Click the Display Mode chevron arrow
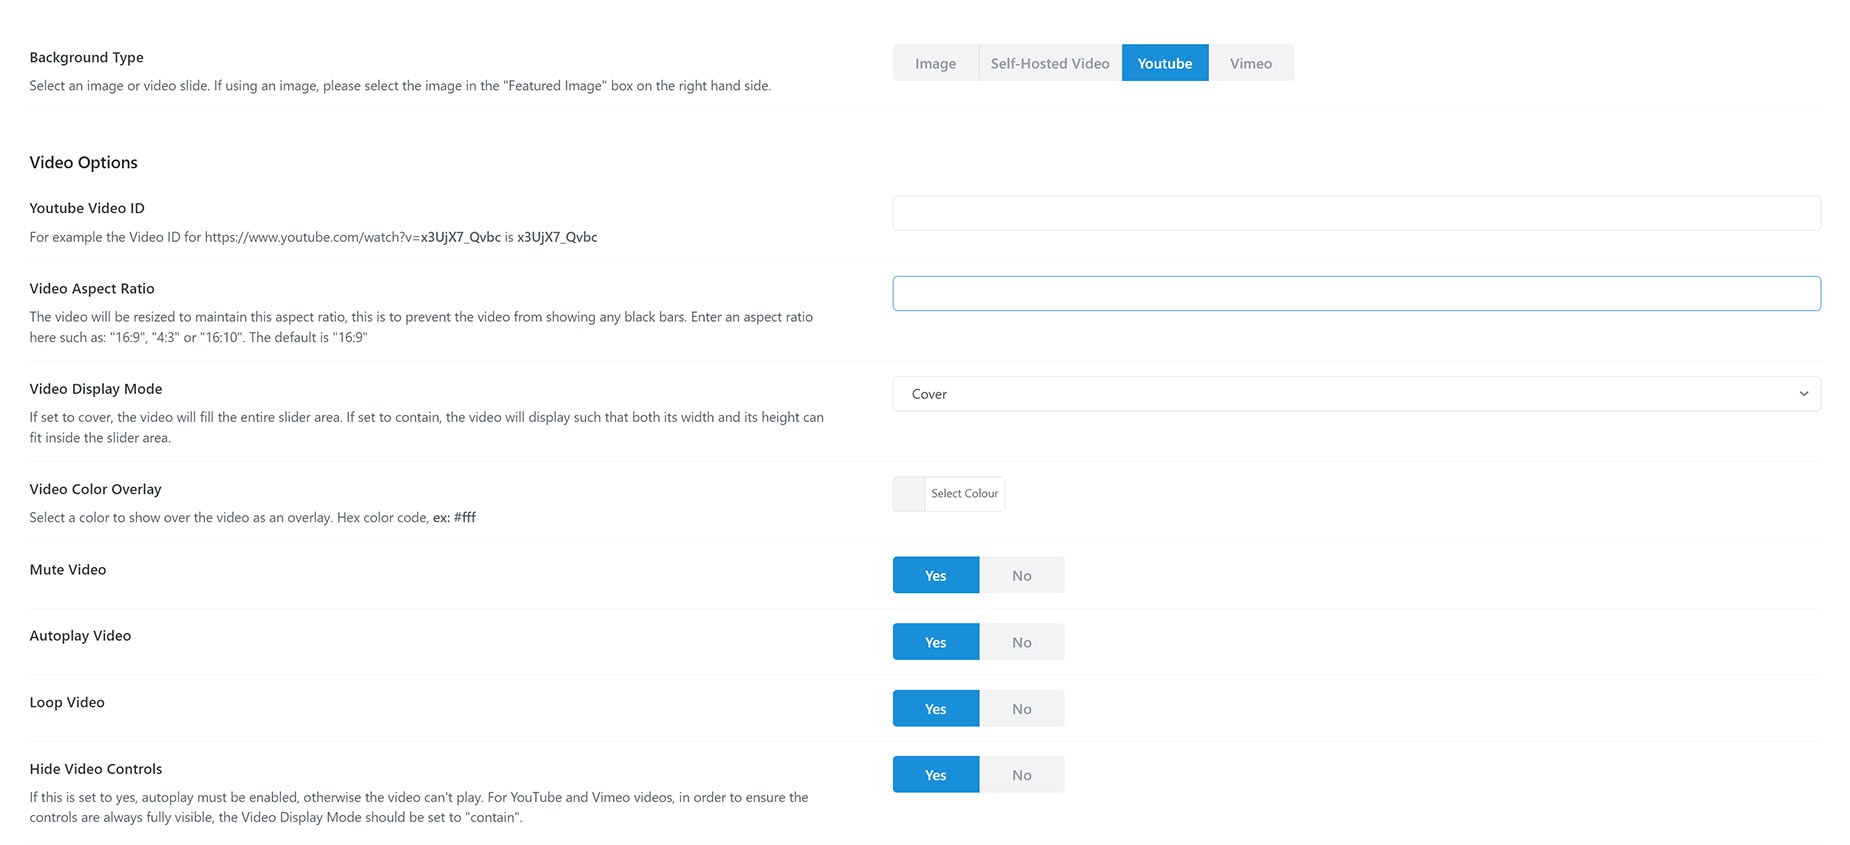1850x845 pixels. pyautogui.click(x=1804, y=394)
